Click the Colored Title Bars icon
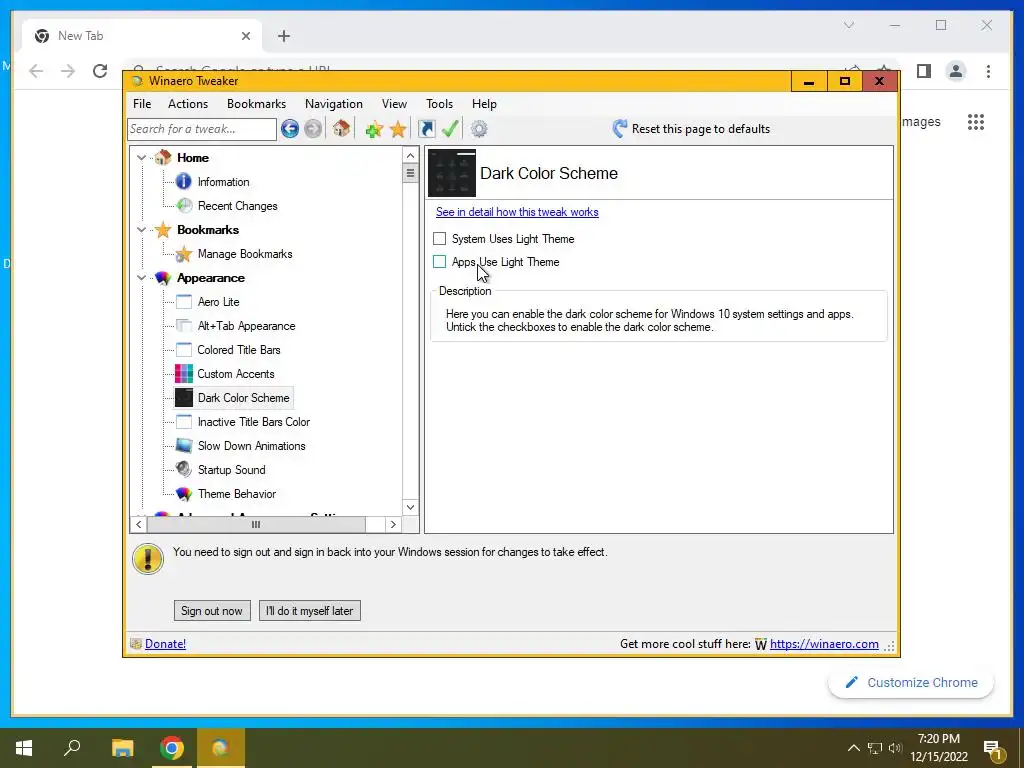The height and width of the screenshot is (768, 1024). pos(184,350)
